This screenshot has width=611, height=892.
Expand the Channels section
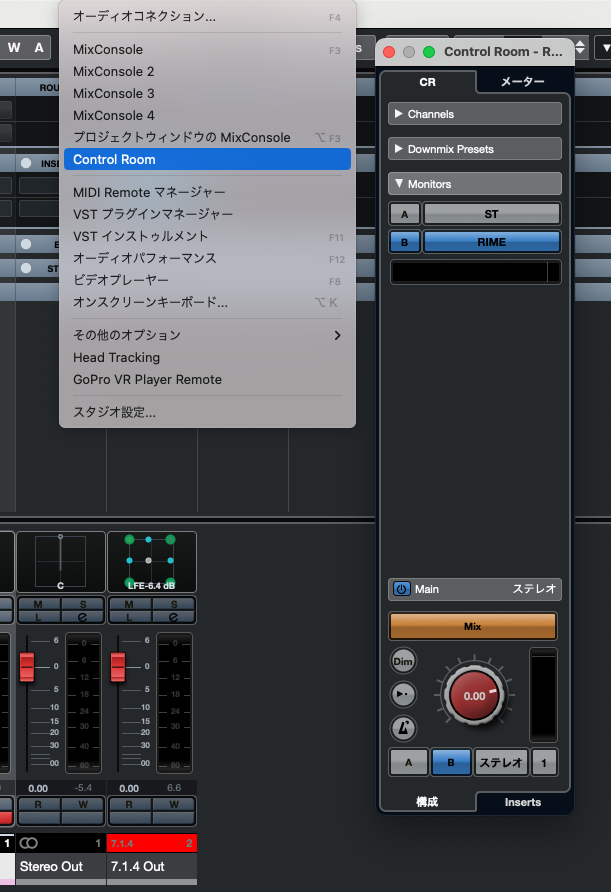point(474,114)
